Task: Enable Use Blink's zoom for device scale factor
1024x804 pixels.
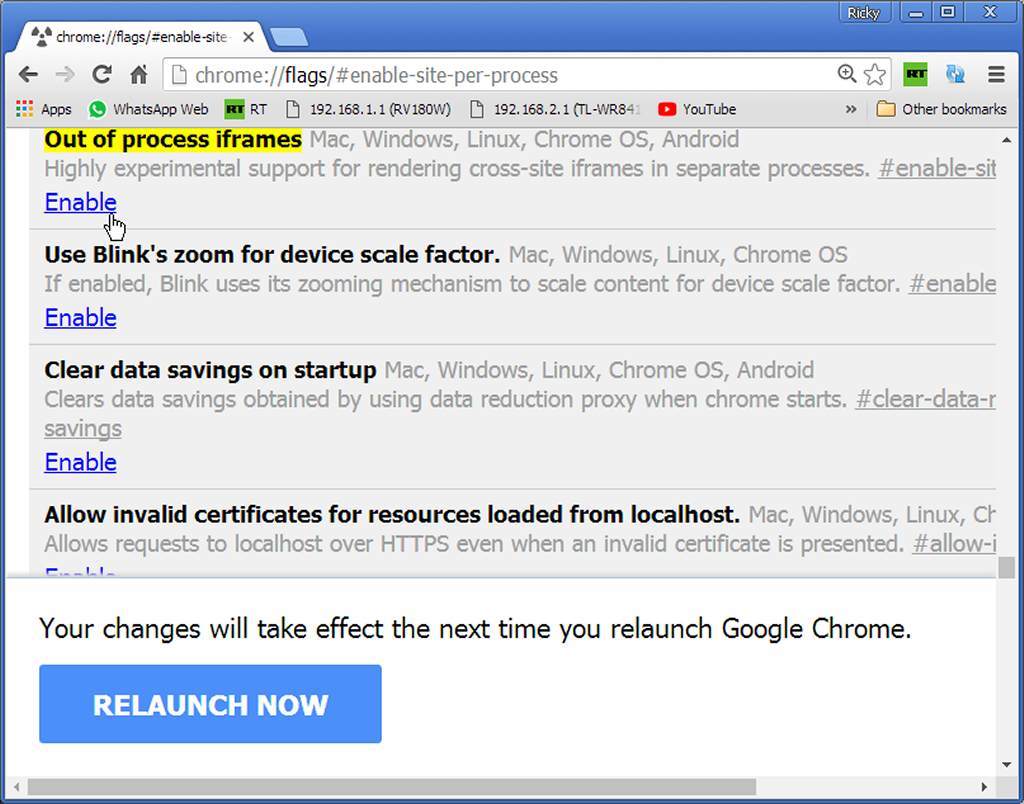Action: coord(80,317)
